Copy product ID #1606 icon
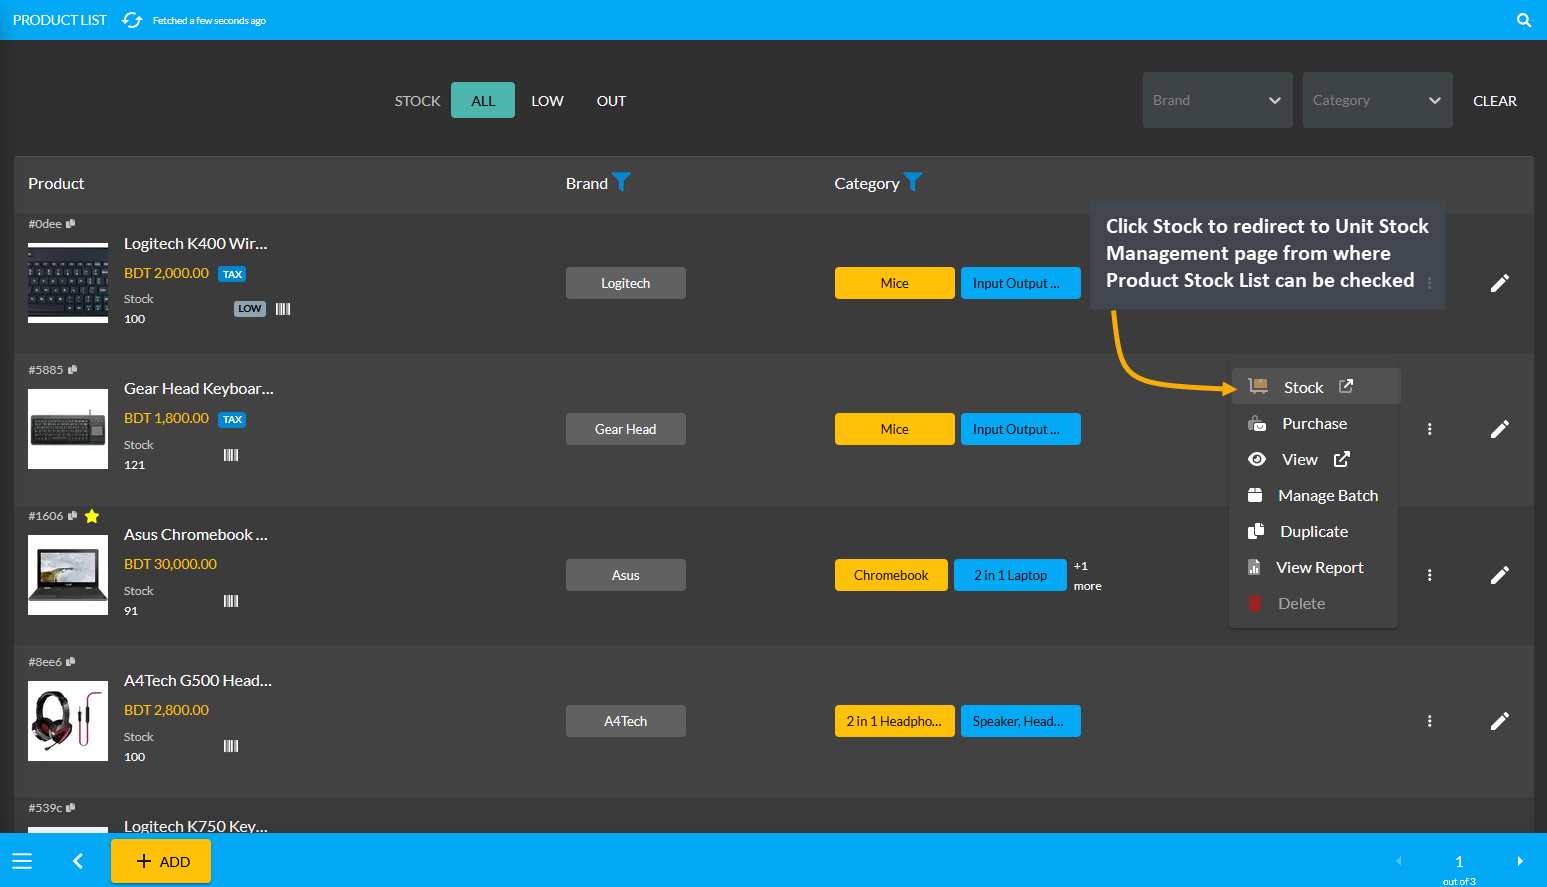The image size is (1547, 887). pos(72,516)
